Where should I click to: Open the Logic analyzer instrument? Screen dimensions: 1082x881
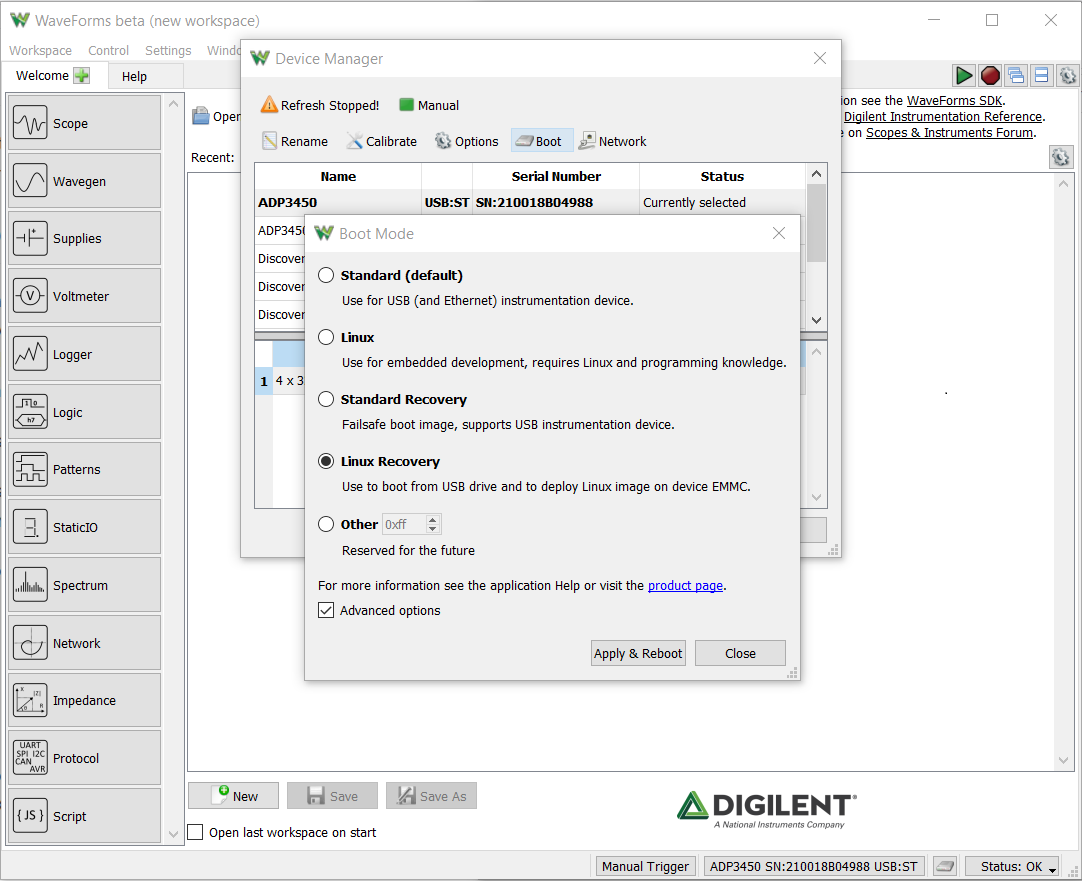(x=84, y=413)
